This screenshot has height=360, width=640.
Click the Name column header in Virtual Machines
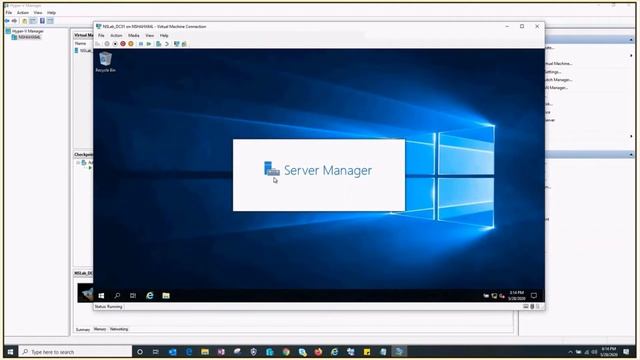coord(80,43)
